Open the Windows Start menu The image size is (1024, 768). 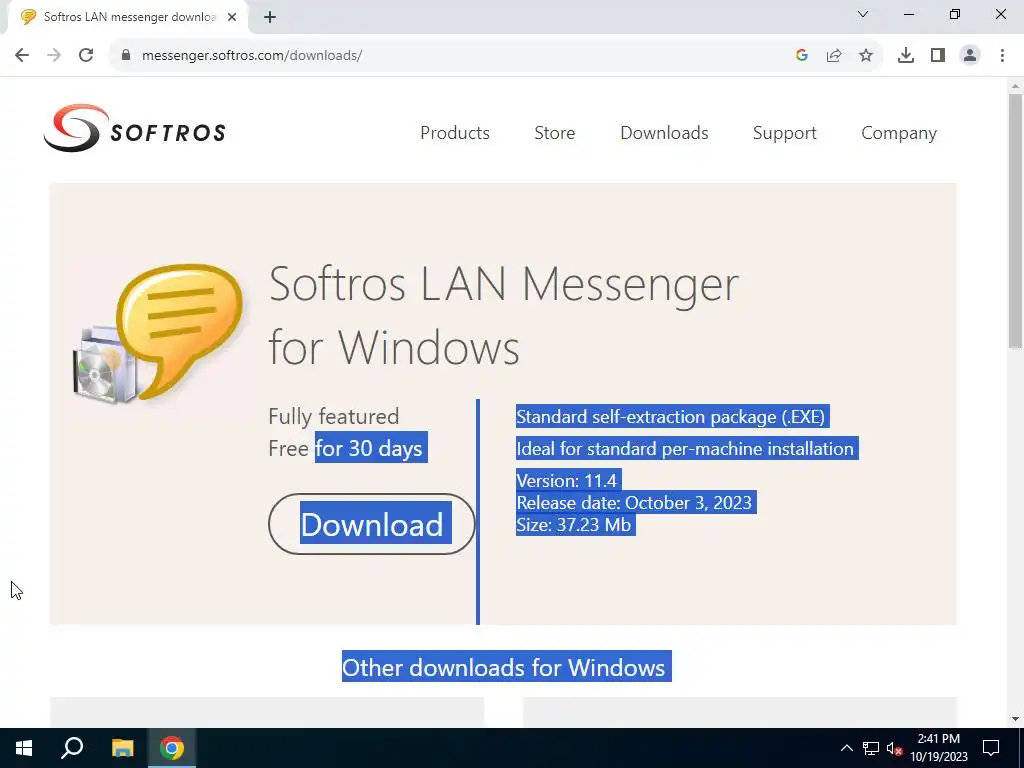pos(24,748)
